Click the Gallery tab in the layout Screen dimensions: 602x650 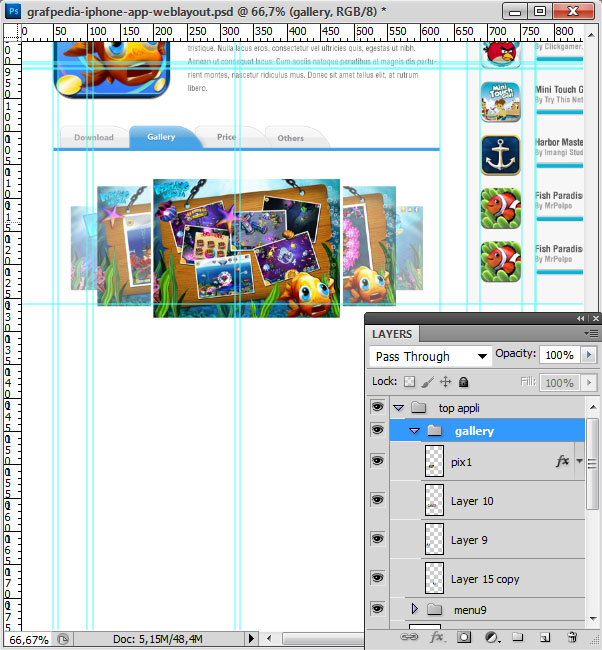click(x=161, y=137)
